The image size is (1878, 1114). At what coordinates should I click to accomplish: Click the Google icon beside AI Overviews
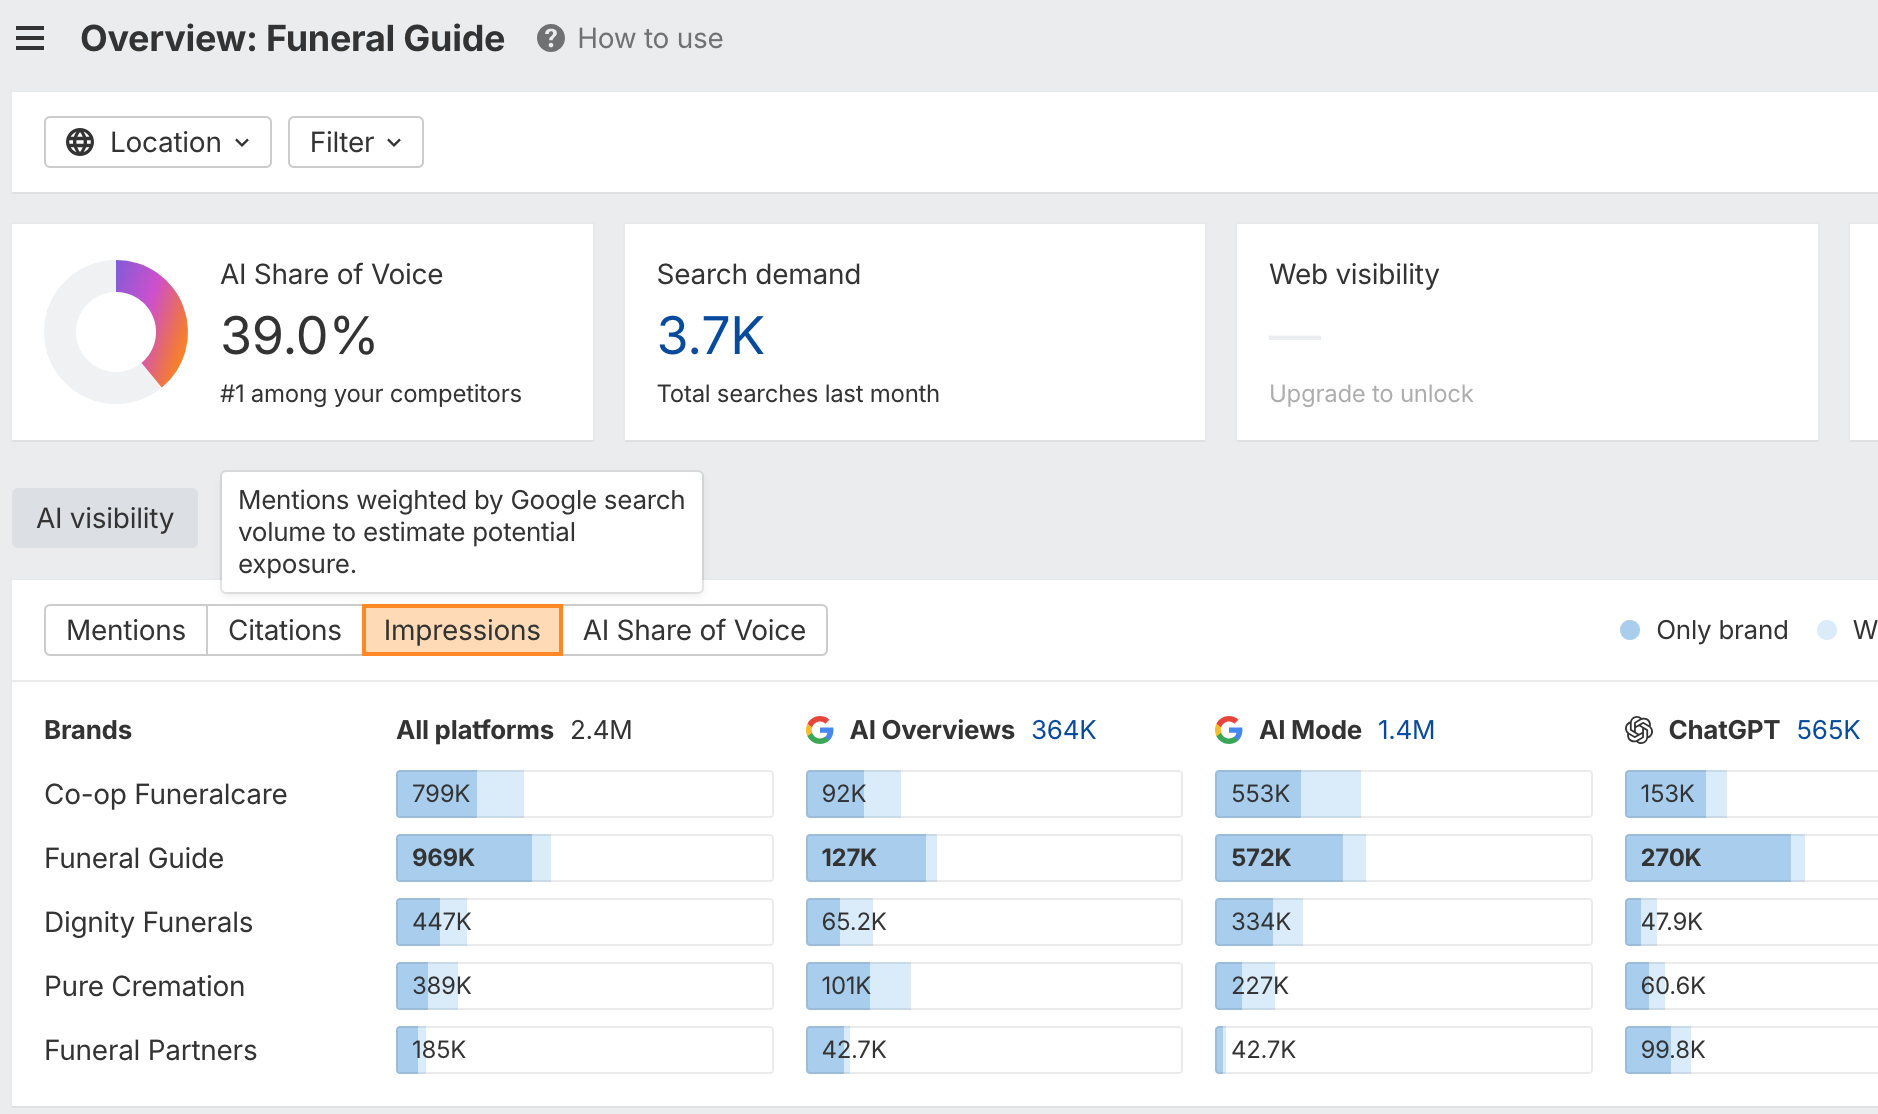pyautogui.click(x=820, y=730)
